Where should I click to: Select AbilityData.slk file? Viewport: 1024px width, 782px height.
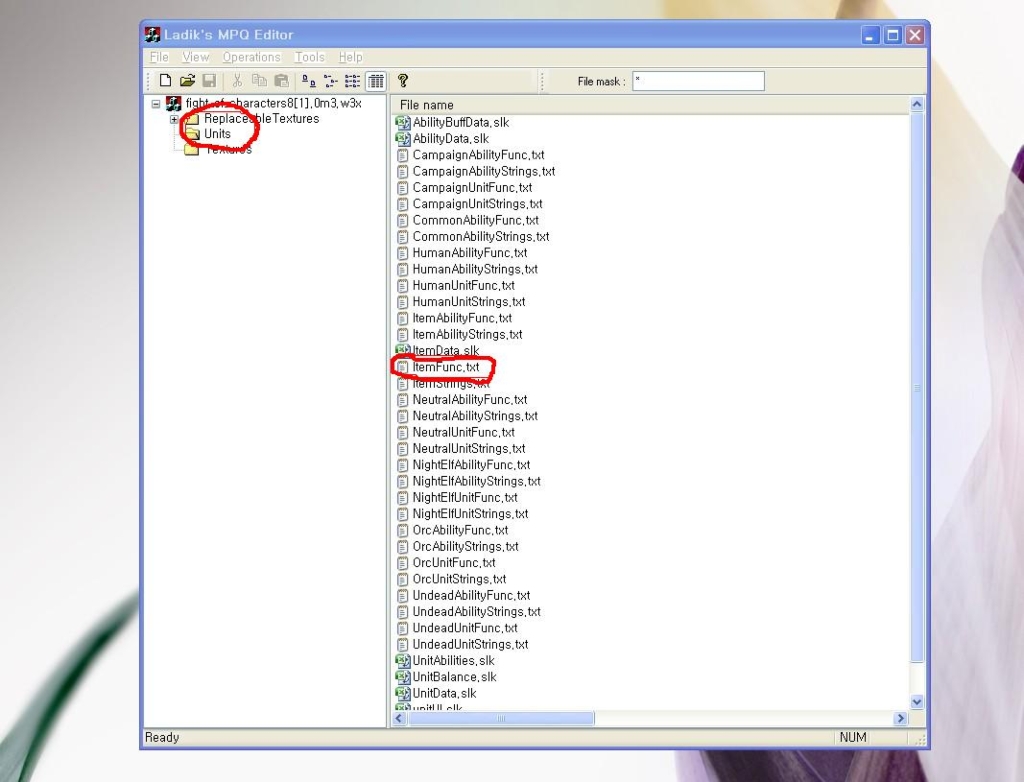(451, 138)
